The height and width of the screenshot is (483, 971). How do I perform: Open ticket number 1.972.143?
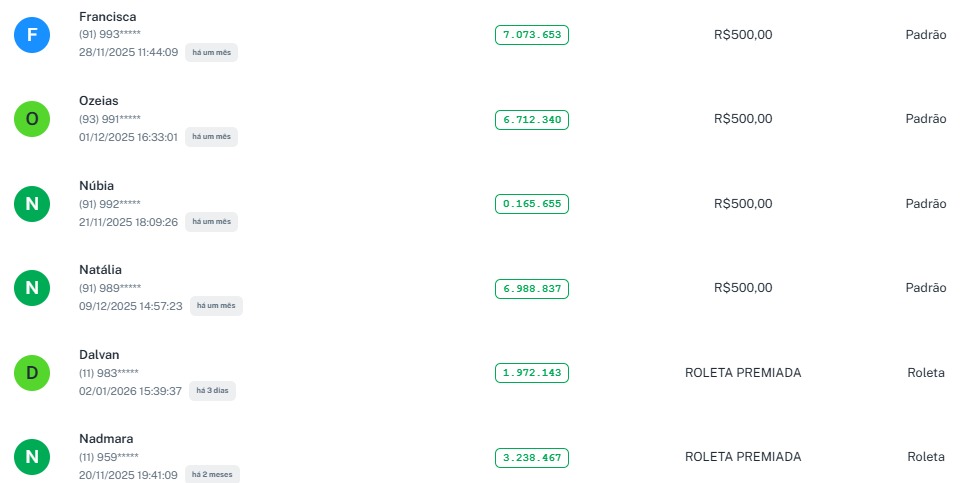click(531, 373)
